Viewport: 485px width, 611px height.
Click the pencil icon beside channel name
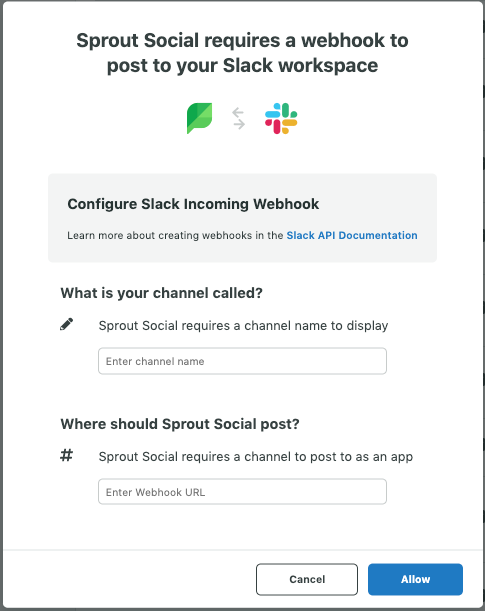[67, 324]
